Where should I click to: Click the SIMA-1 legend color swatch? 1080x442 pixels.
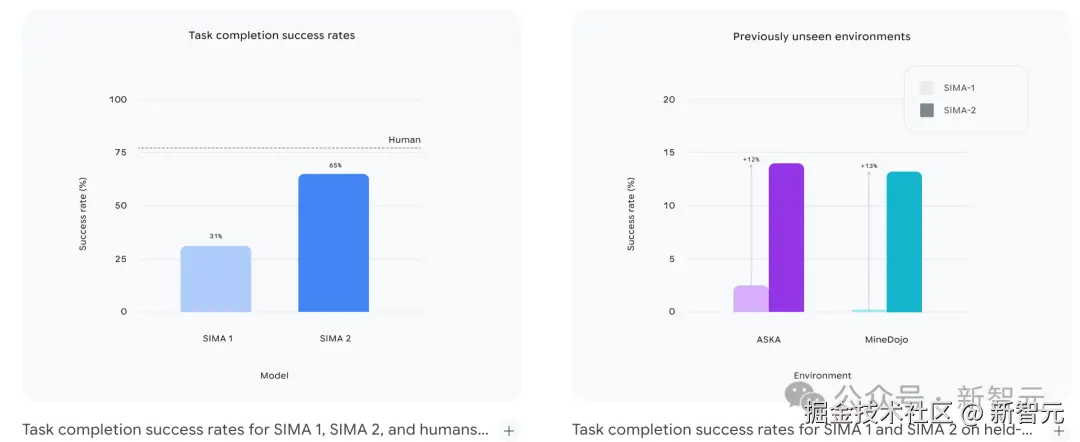click(927, 88)
